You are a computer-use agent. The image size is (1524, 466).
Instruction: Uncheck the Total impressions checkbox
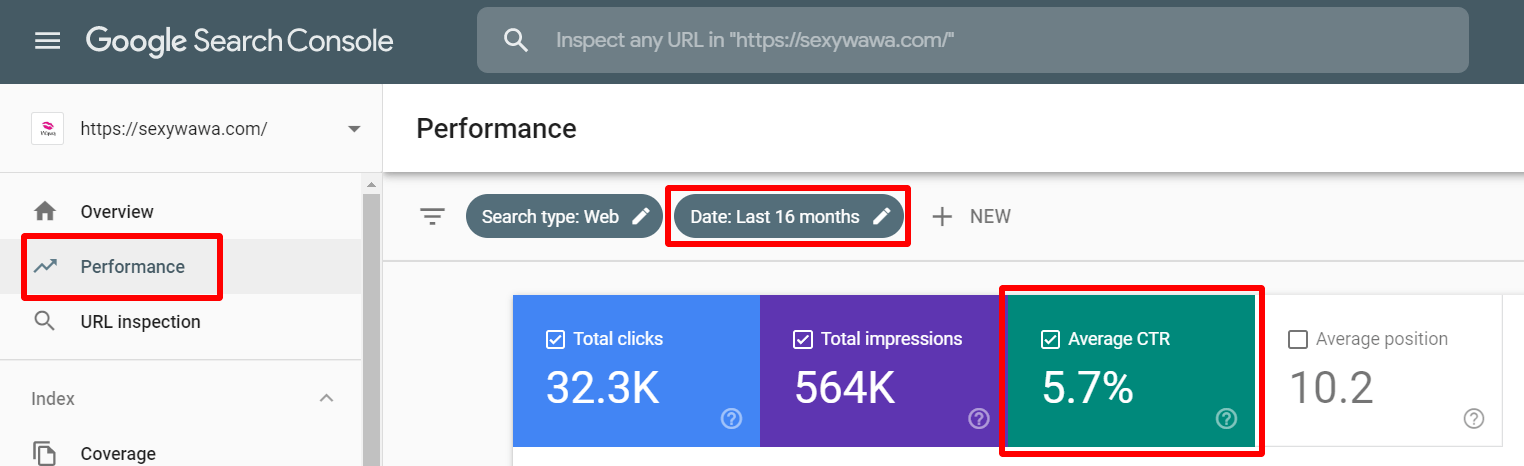[802, 340]
